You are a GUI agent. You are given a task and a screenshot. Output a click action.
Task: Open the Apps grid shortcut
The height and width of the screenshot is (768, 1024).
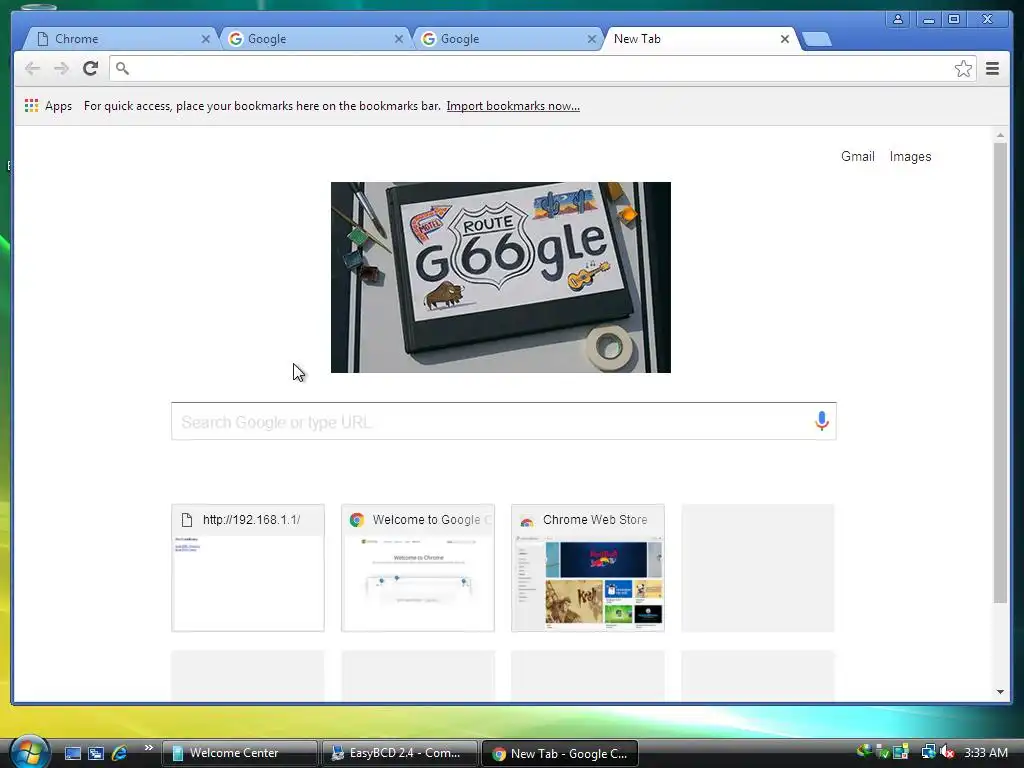pyautogui.click(x=48, y=106)
